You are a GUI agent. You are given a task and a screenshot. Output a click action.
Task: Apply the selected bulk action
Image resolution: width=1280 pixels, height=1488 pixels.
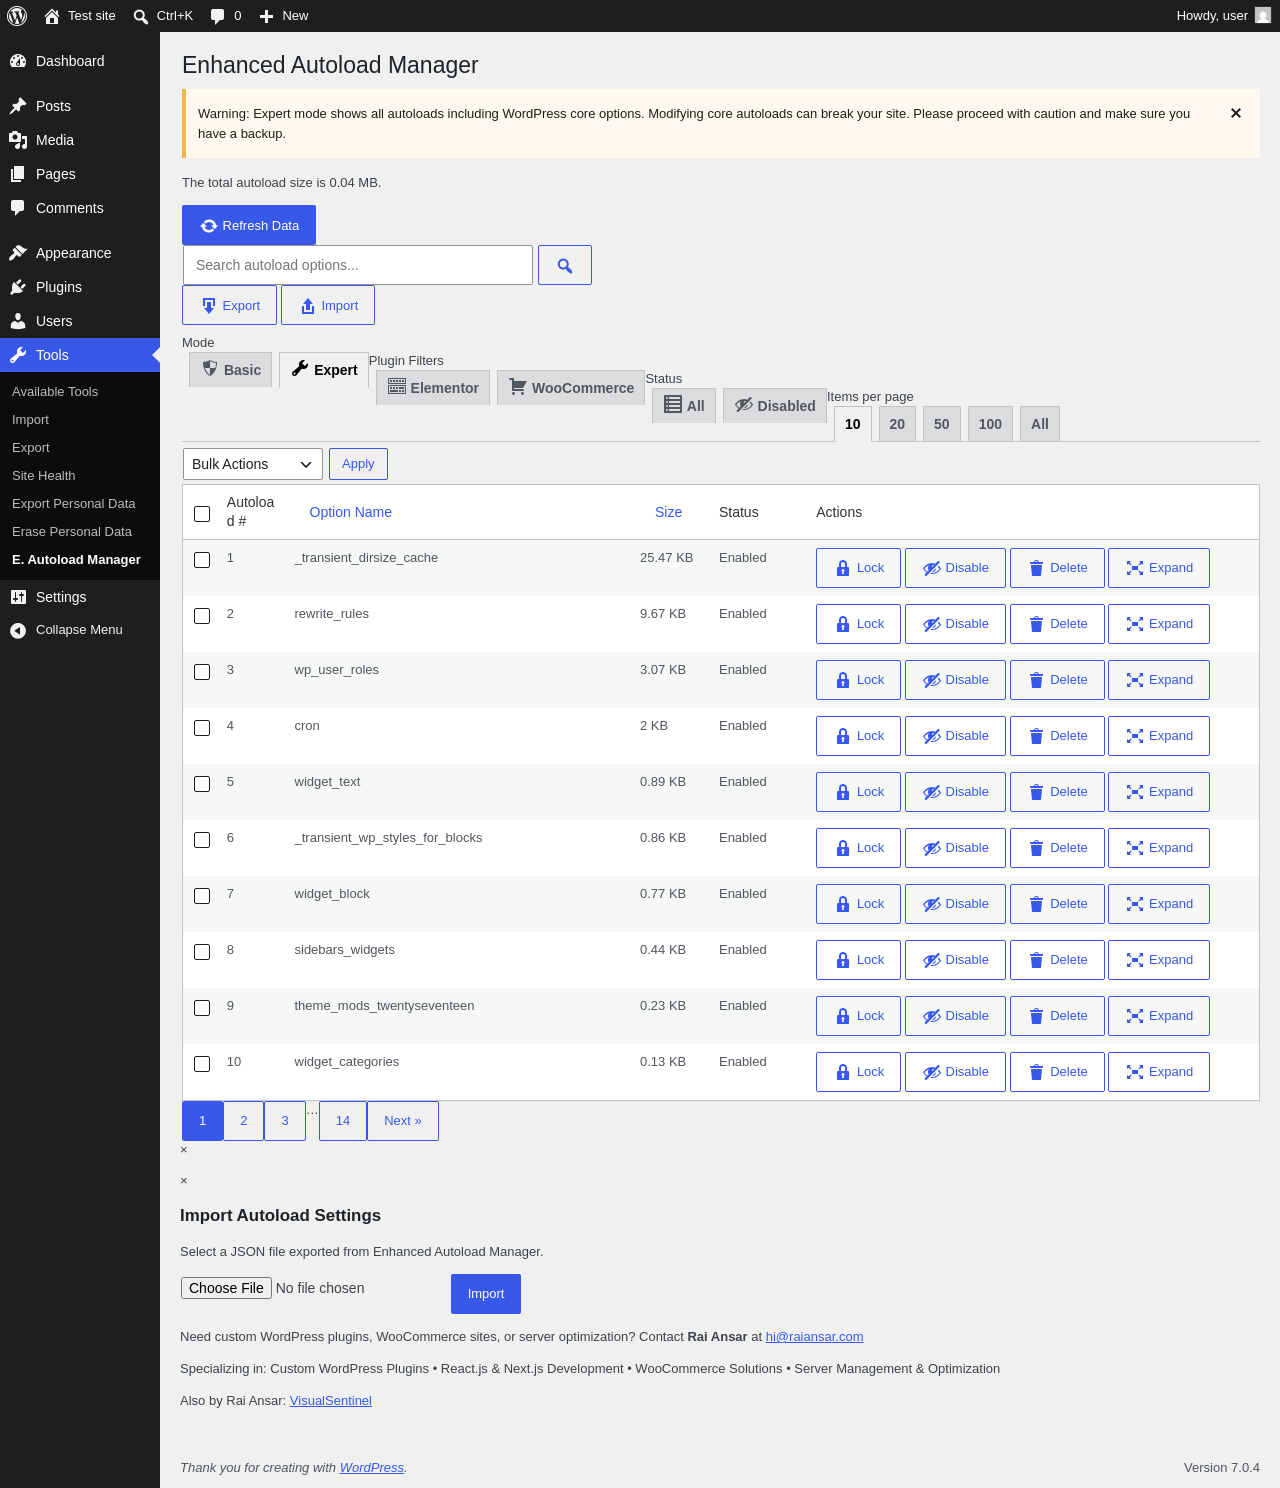(x=358, y=464)
